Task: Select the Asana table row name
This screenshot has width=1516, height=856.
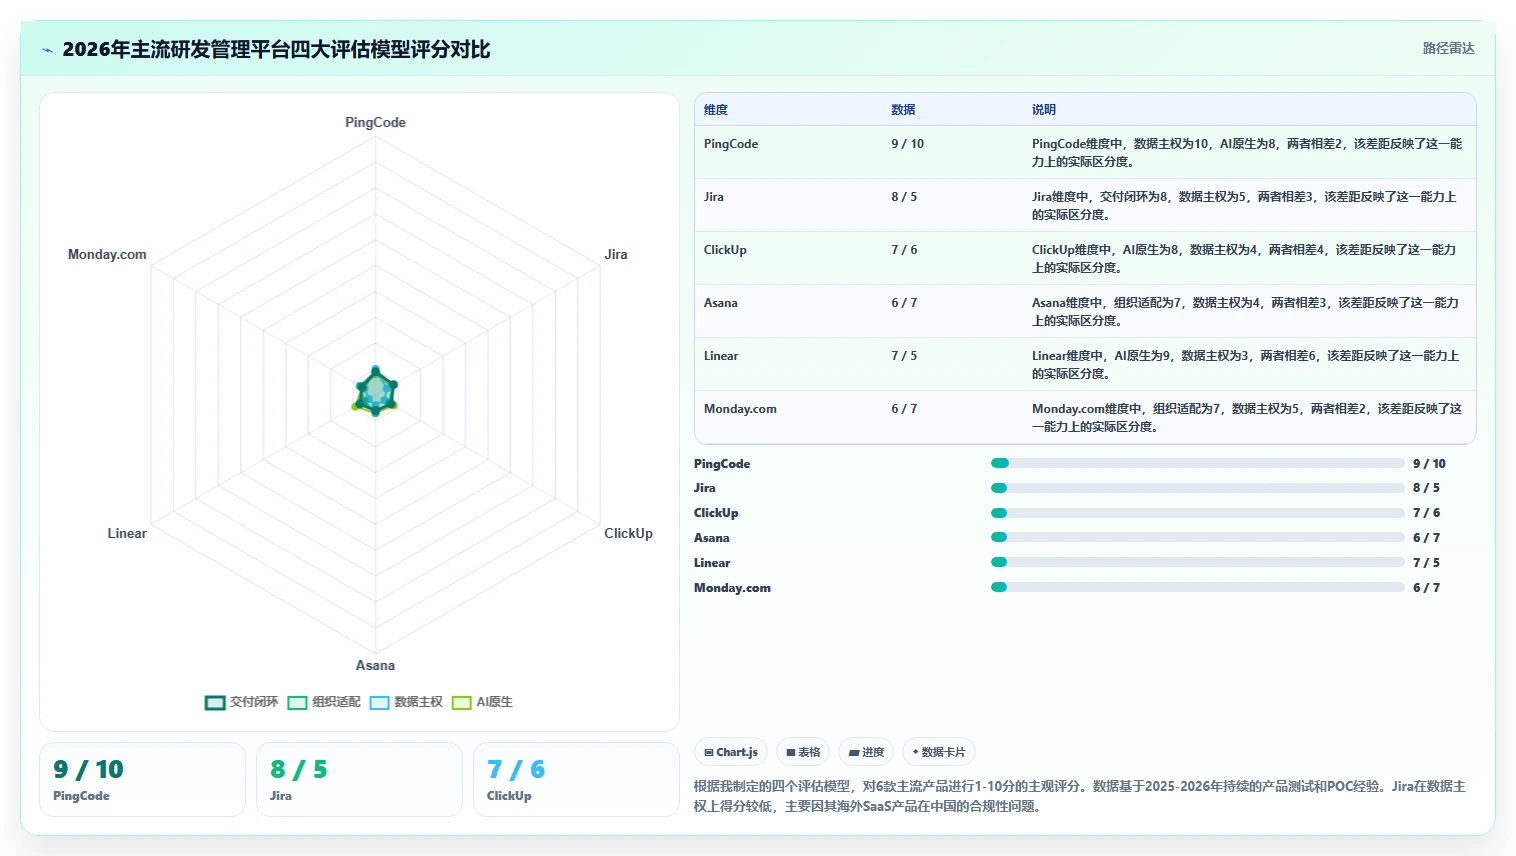Action: point(721,303)
